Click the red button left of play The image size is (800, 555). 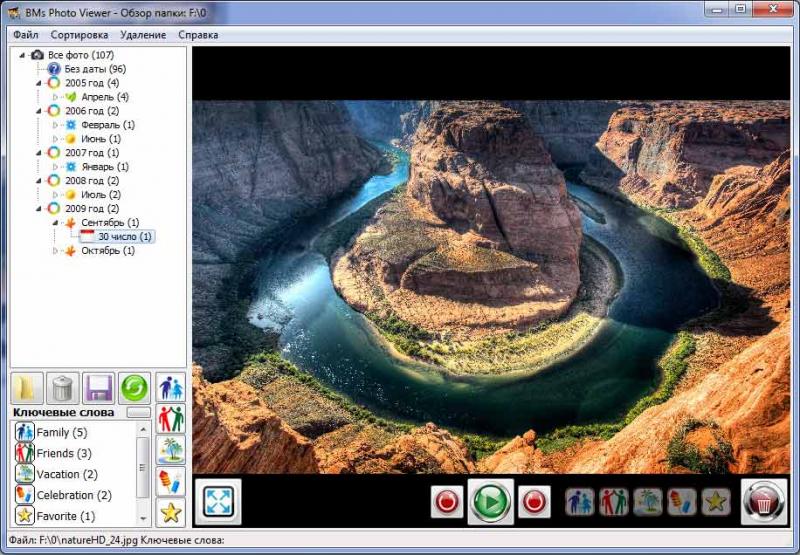(447, 502)
